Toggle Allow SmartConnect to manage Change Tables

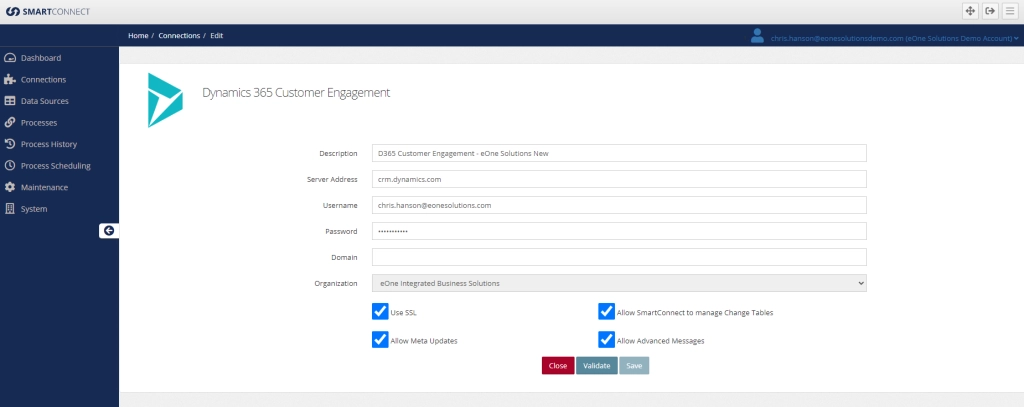point(607,312)
